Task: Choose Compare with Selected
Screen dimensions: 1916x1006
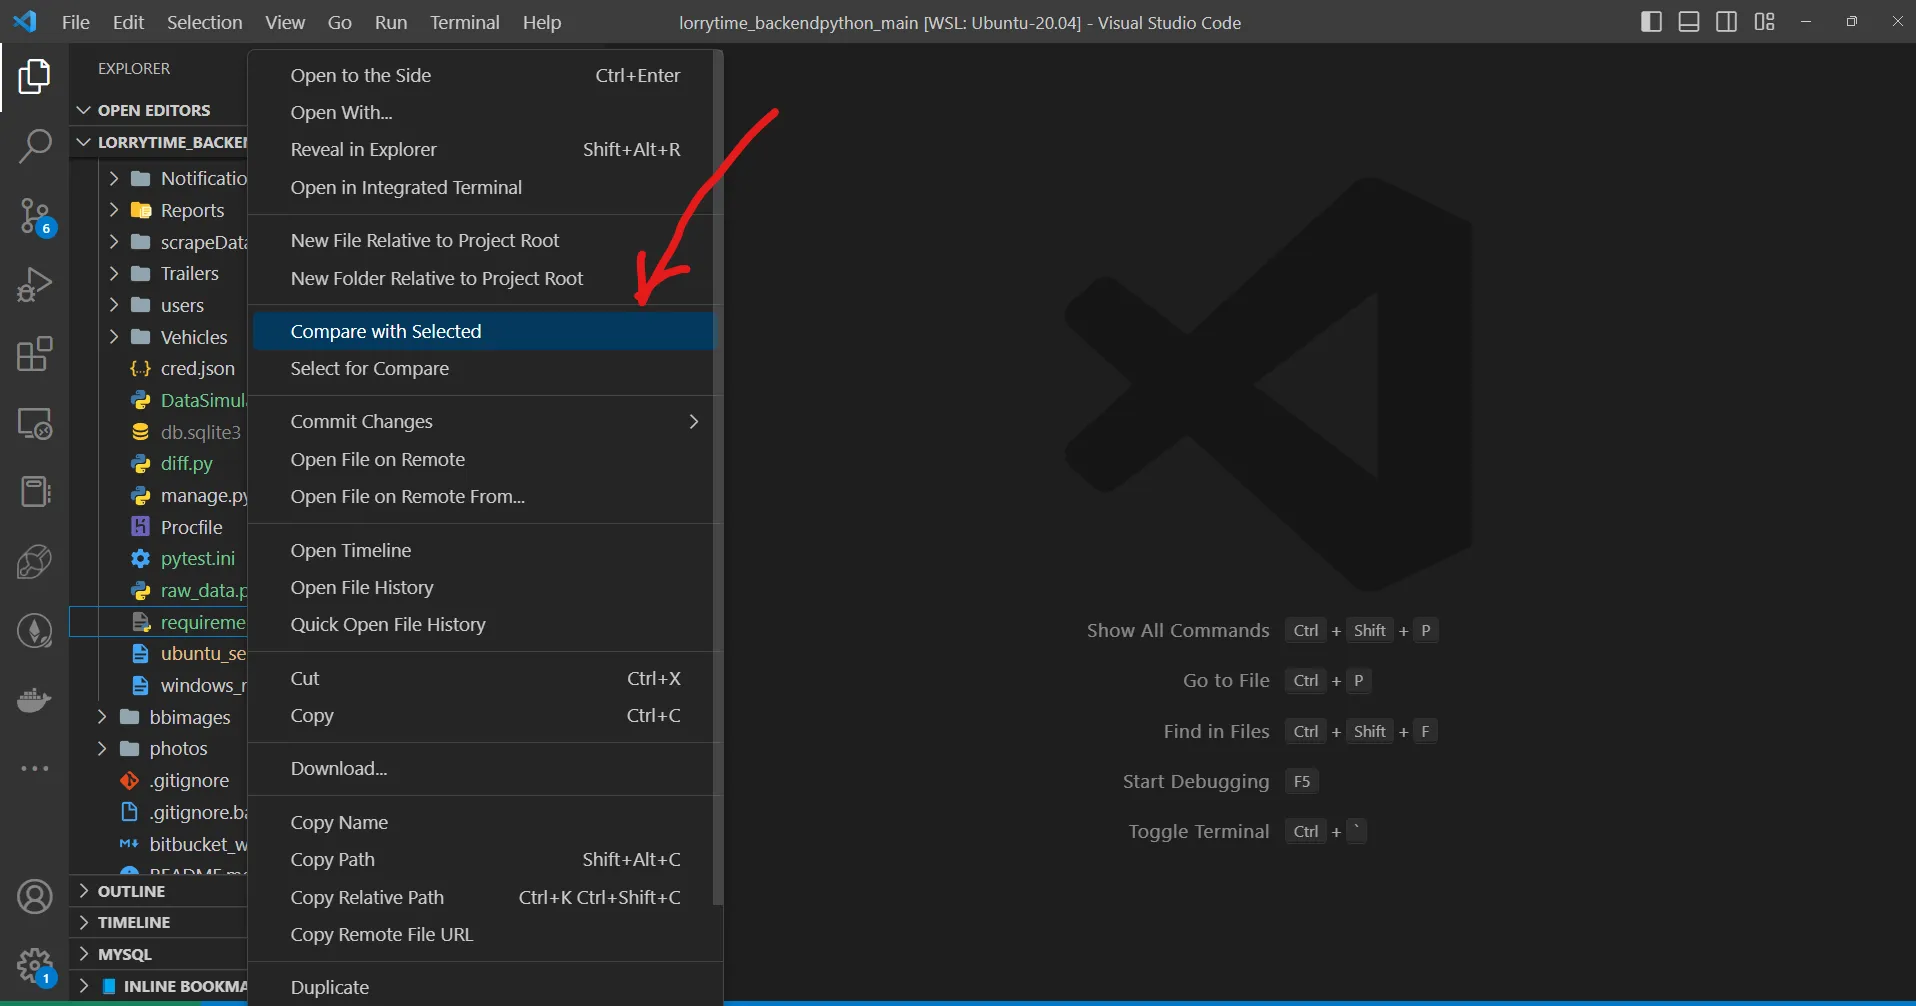Action: point(484,332)
